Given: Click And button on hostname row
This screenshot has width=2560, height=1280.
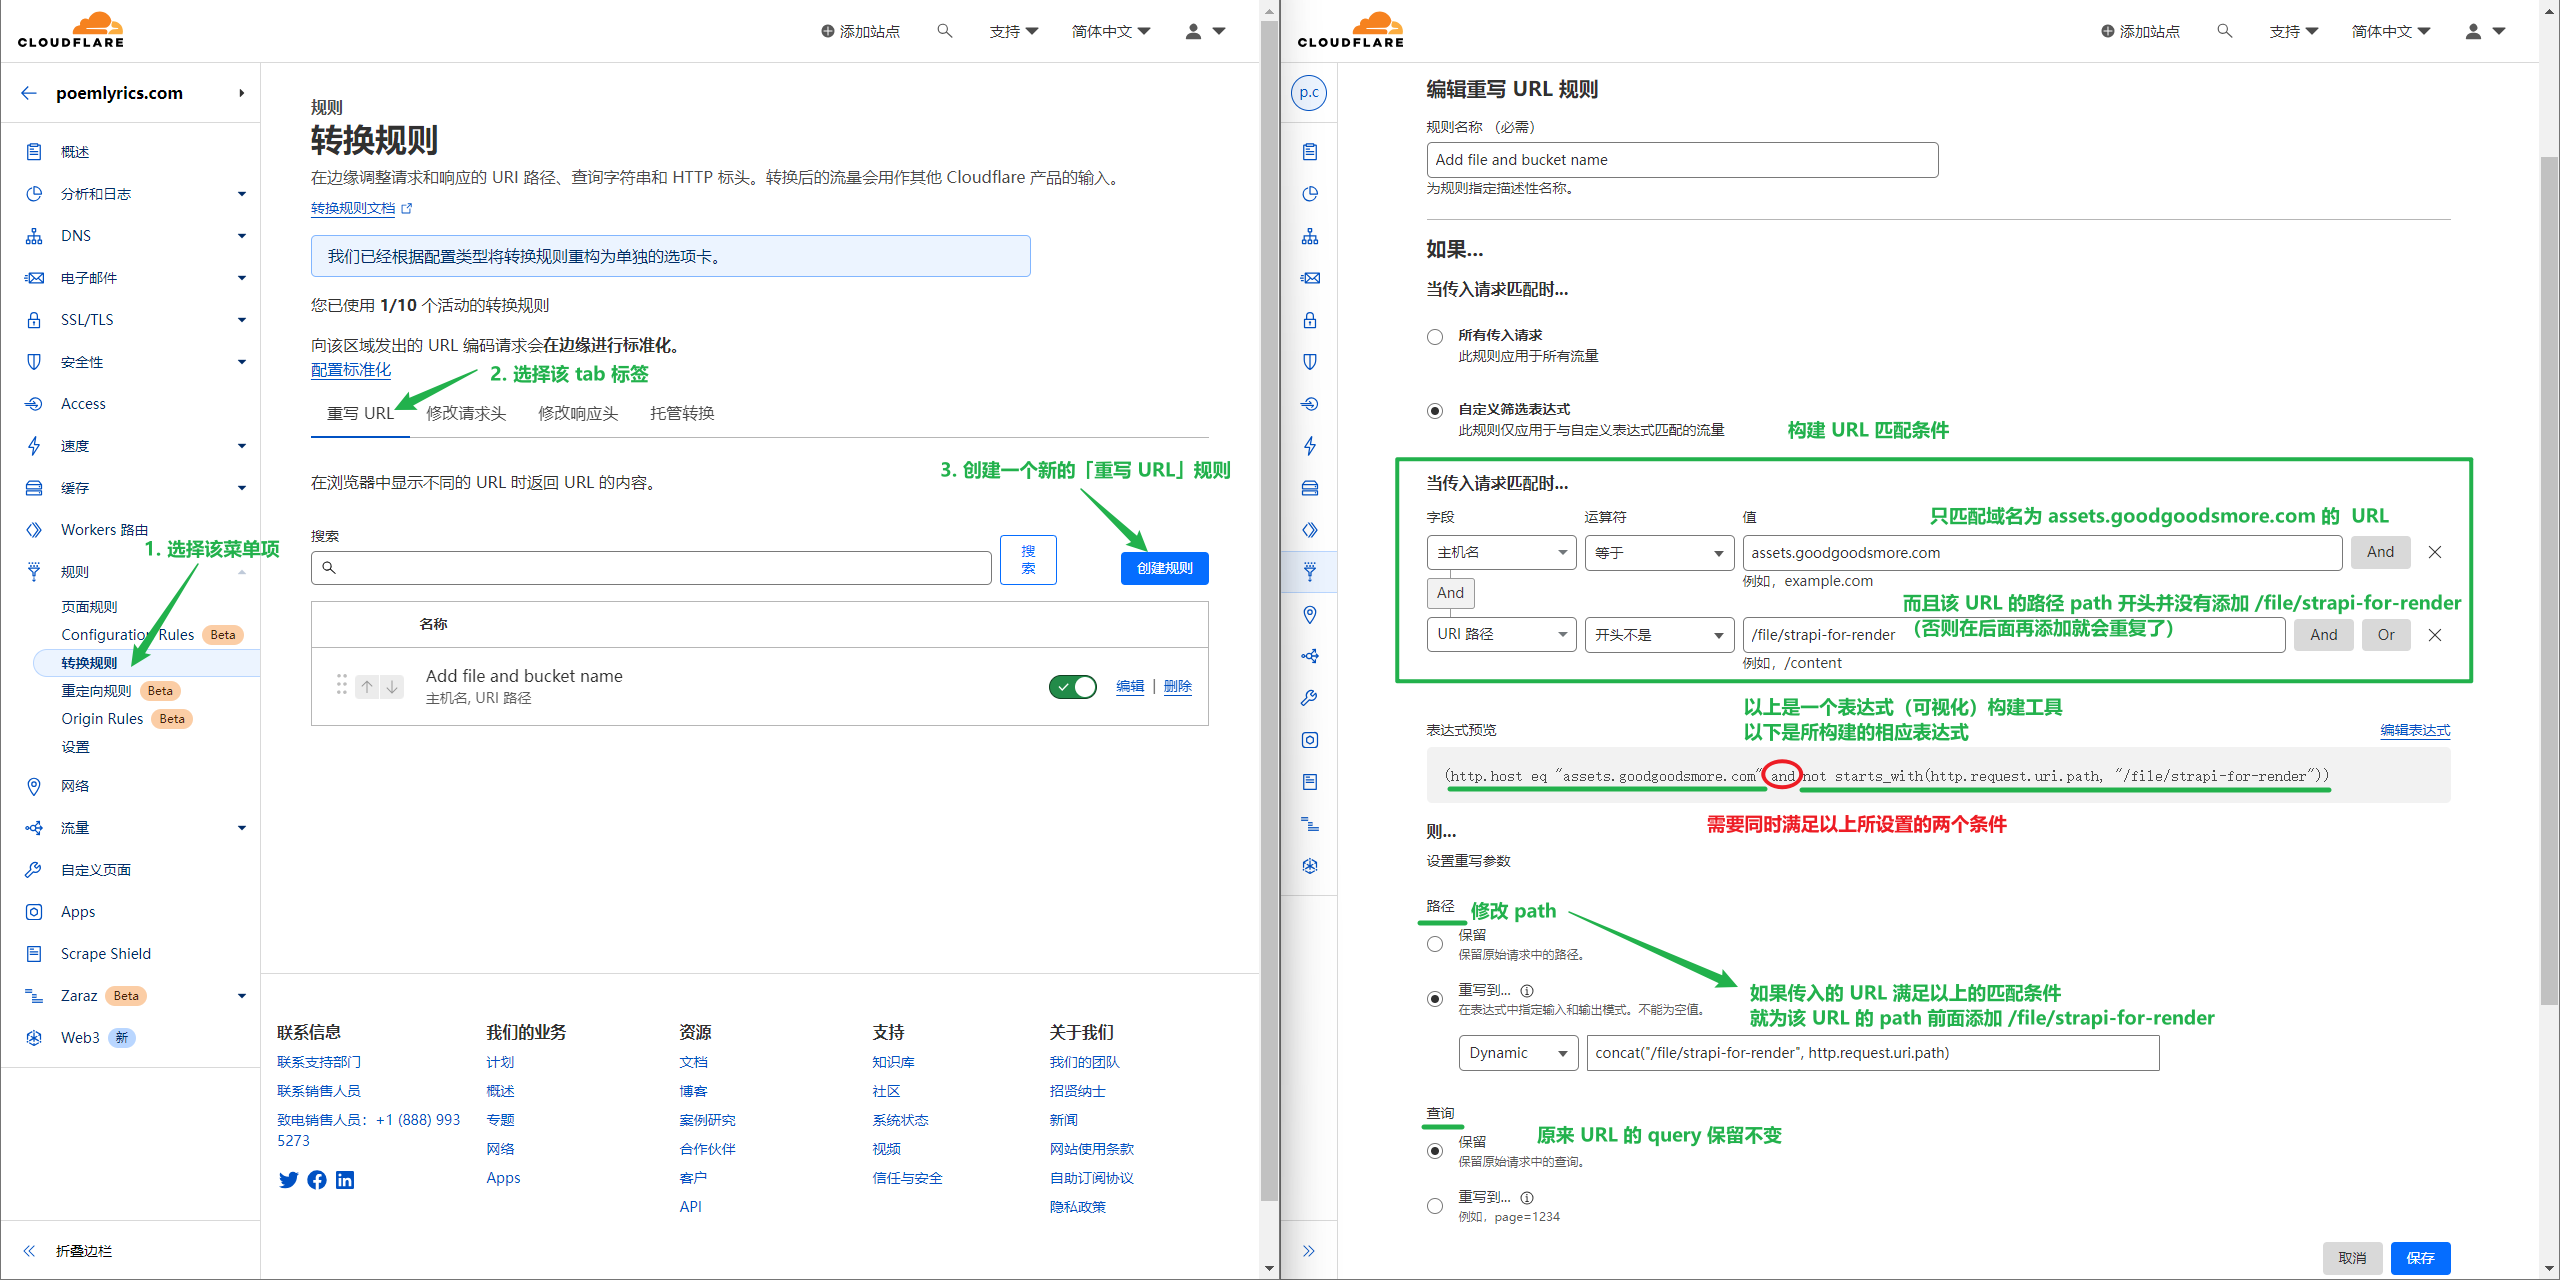Looking at the screenshot, I should (x=2380, y=552).
